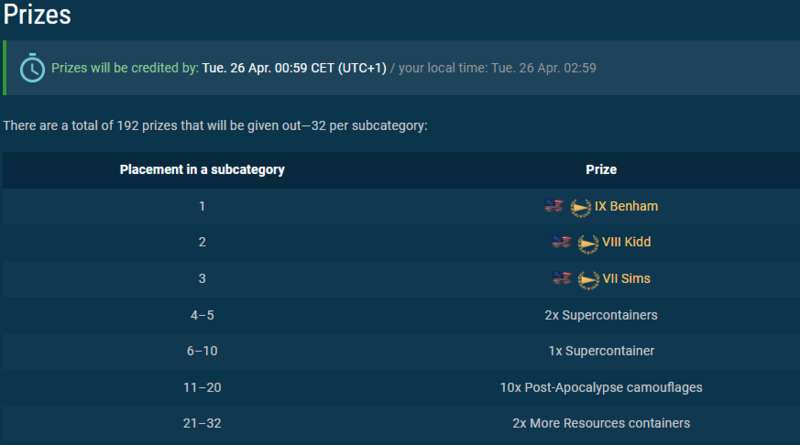This screenshot has width=800, height=445.
Task: Open the IX Benham ship link
Action: [x=626, y=206]
